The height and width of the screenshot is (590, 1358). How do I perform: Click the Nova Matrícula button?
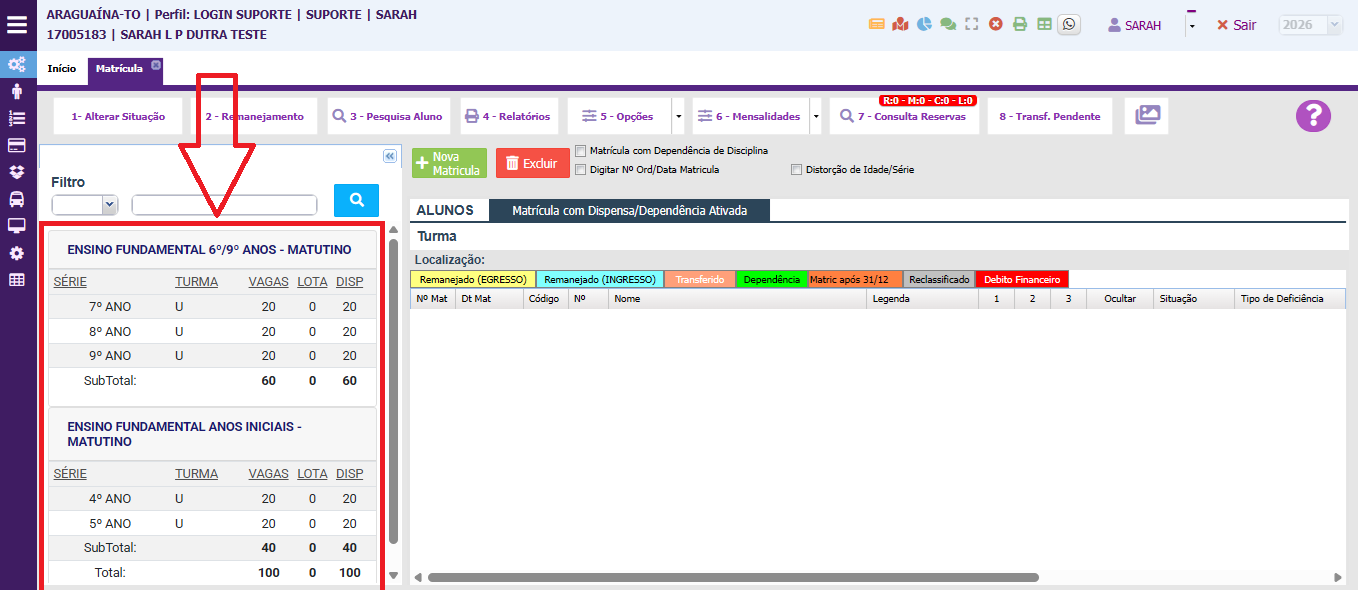pyautogui.click(x=449, y=164)
